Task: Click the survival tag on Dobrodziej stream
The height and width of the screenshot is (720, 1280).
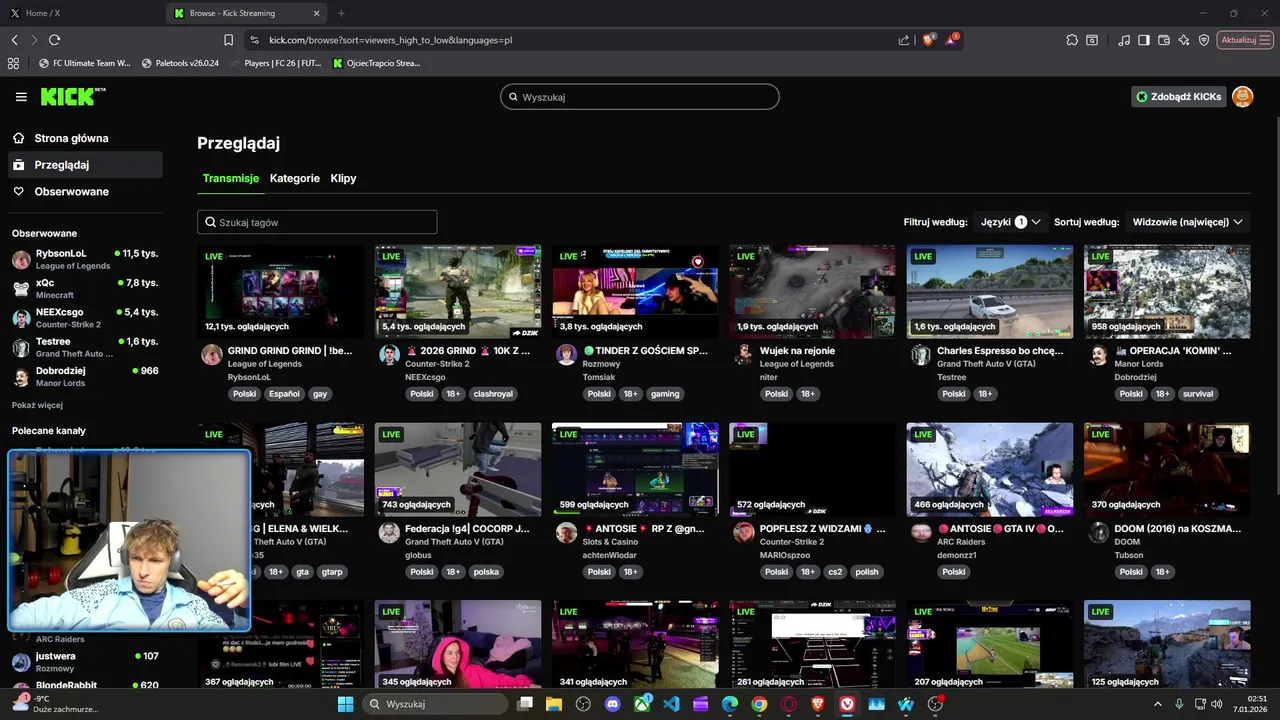Action: (1197, 394)
